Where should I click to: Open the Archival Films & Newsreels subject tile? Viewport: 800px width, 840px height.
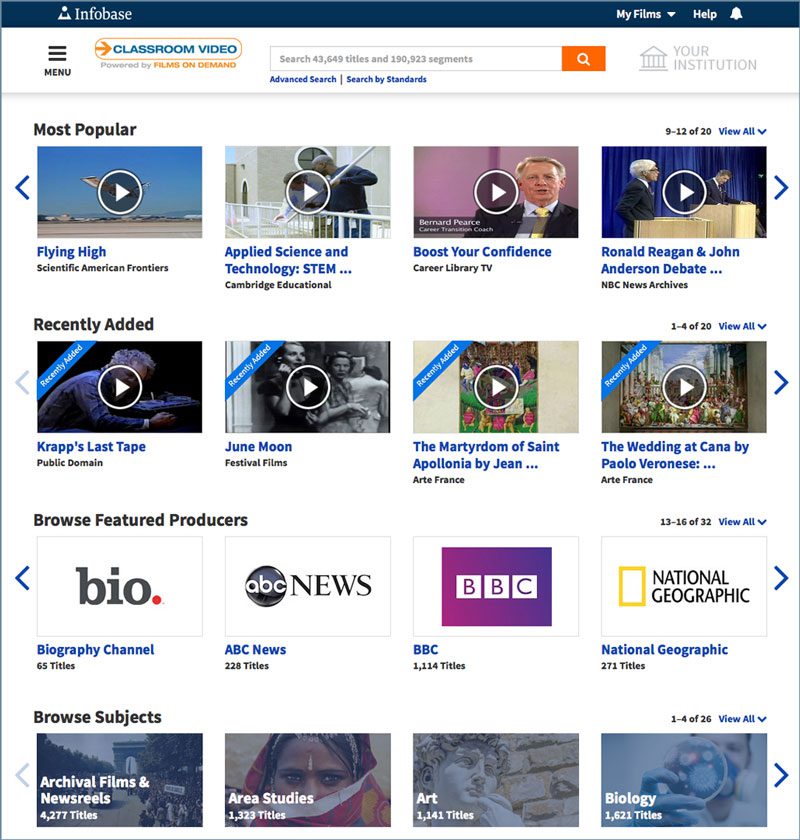pos(120,780)
